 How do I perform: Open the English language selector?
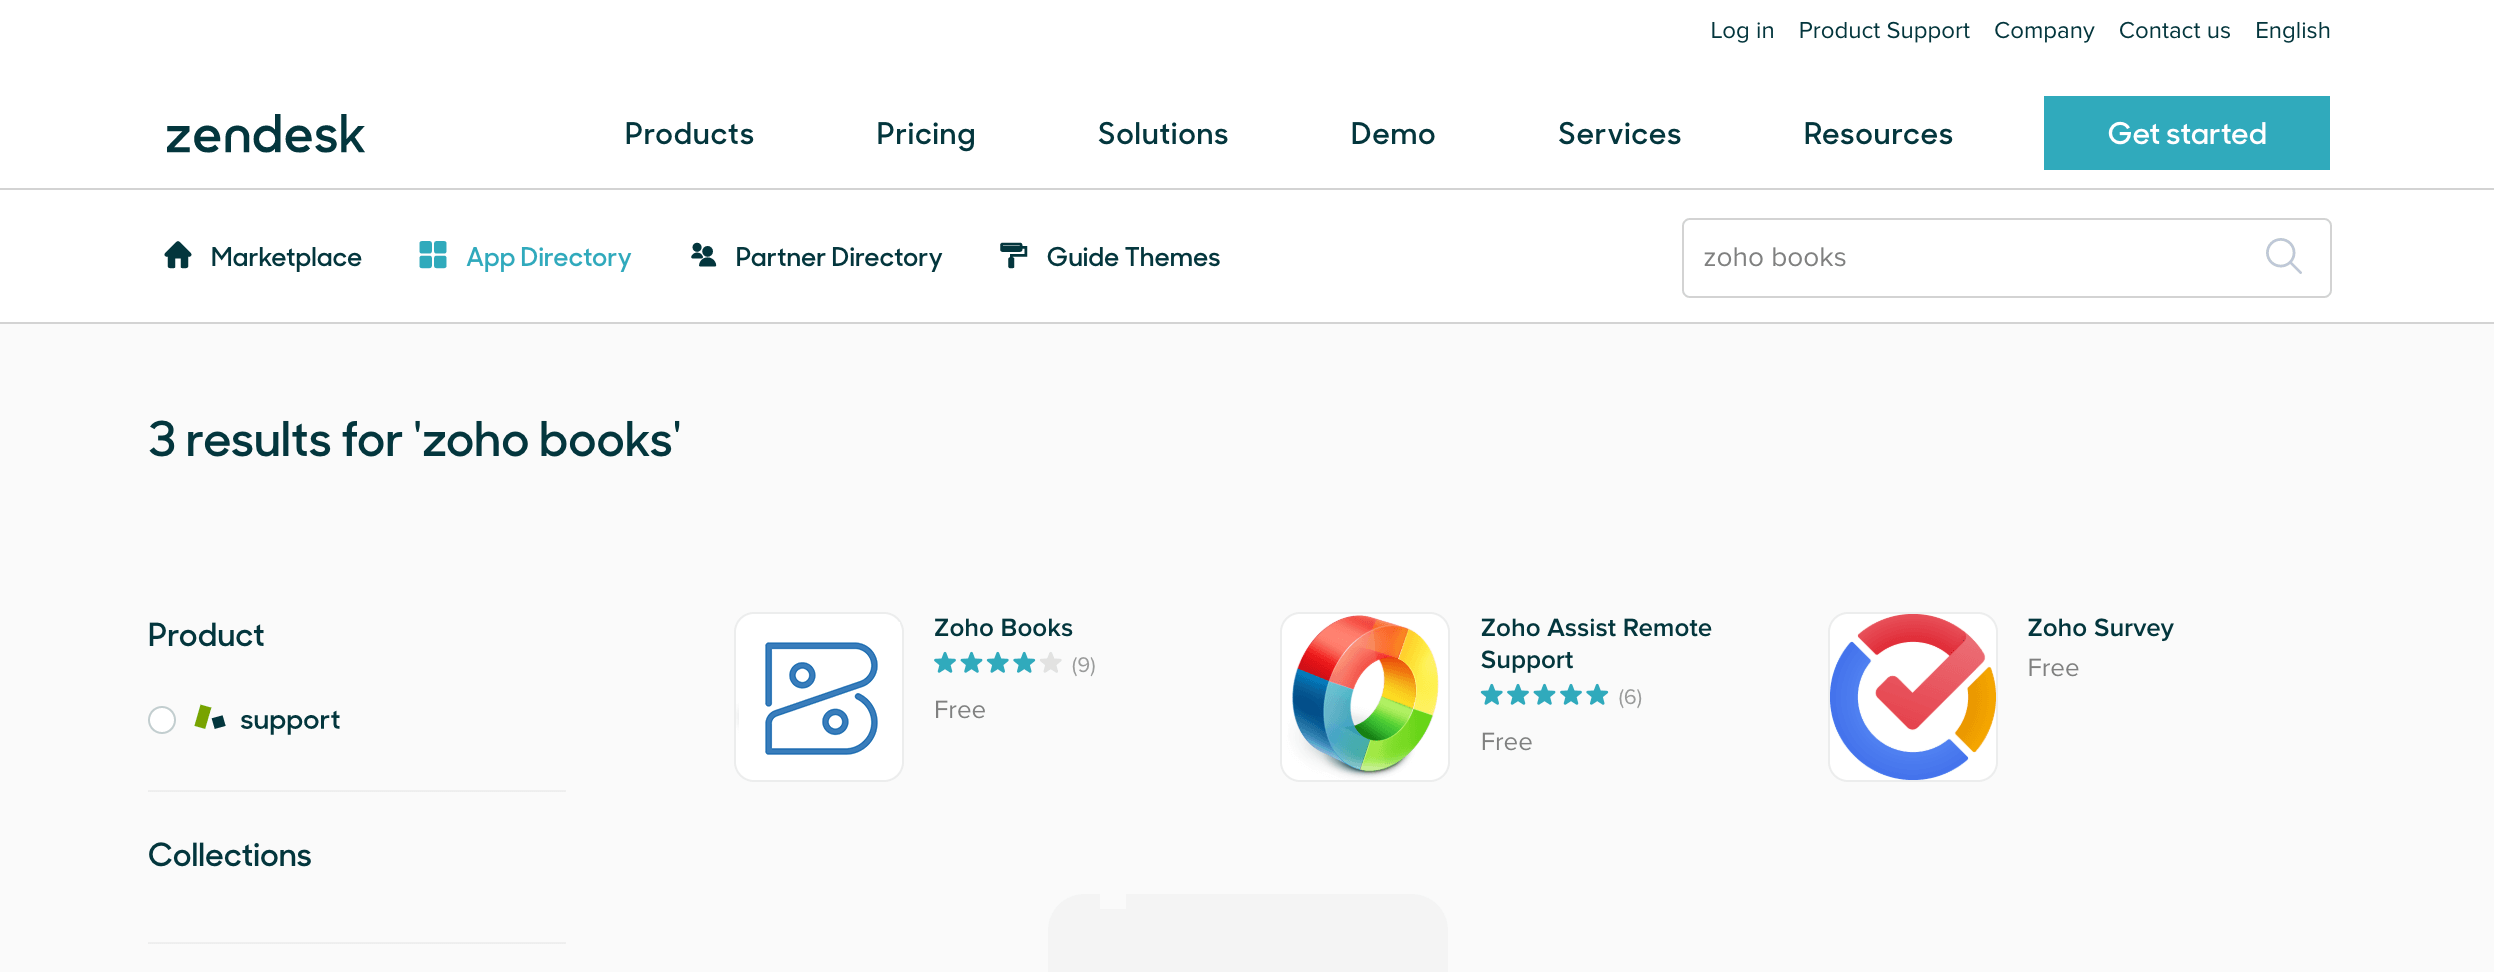pyautogui.click(x=2292, y=31)
